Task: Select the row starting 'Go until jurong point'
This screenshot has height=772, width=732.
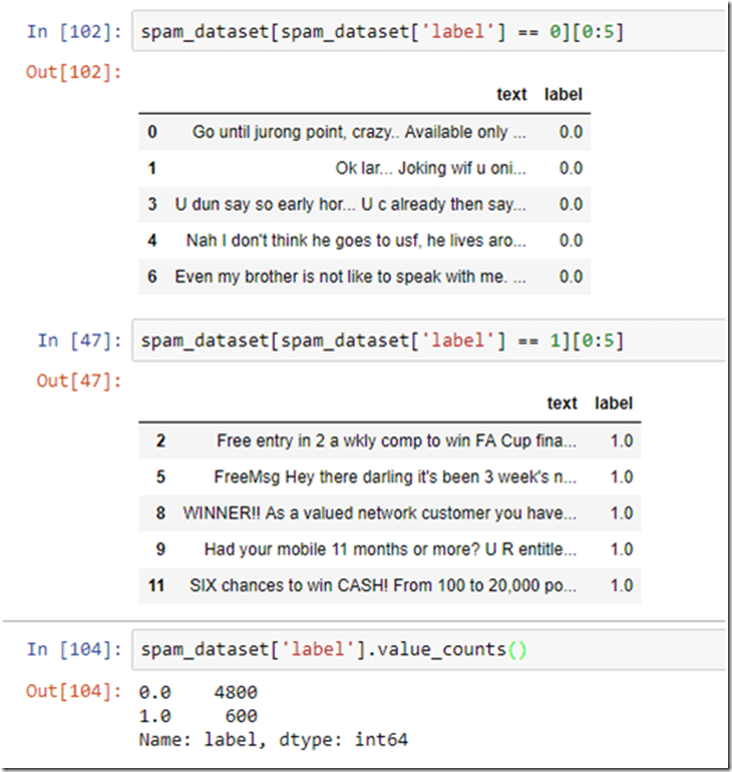Action: (359, 132)
